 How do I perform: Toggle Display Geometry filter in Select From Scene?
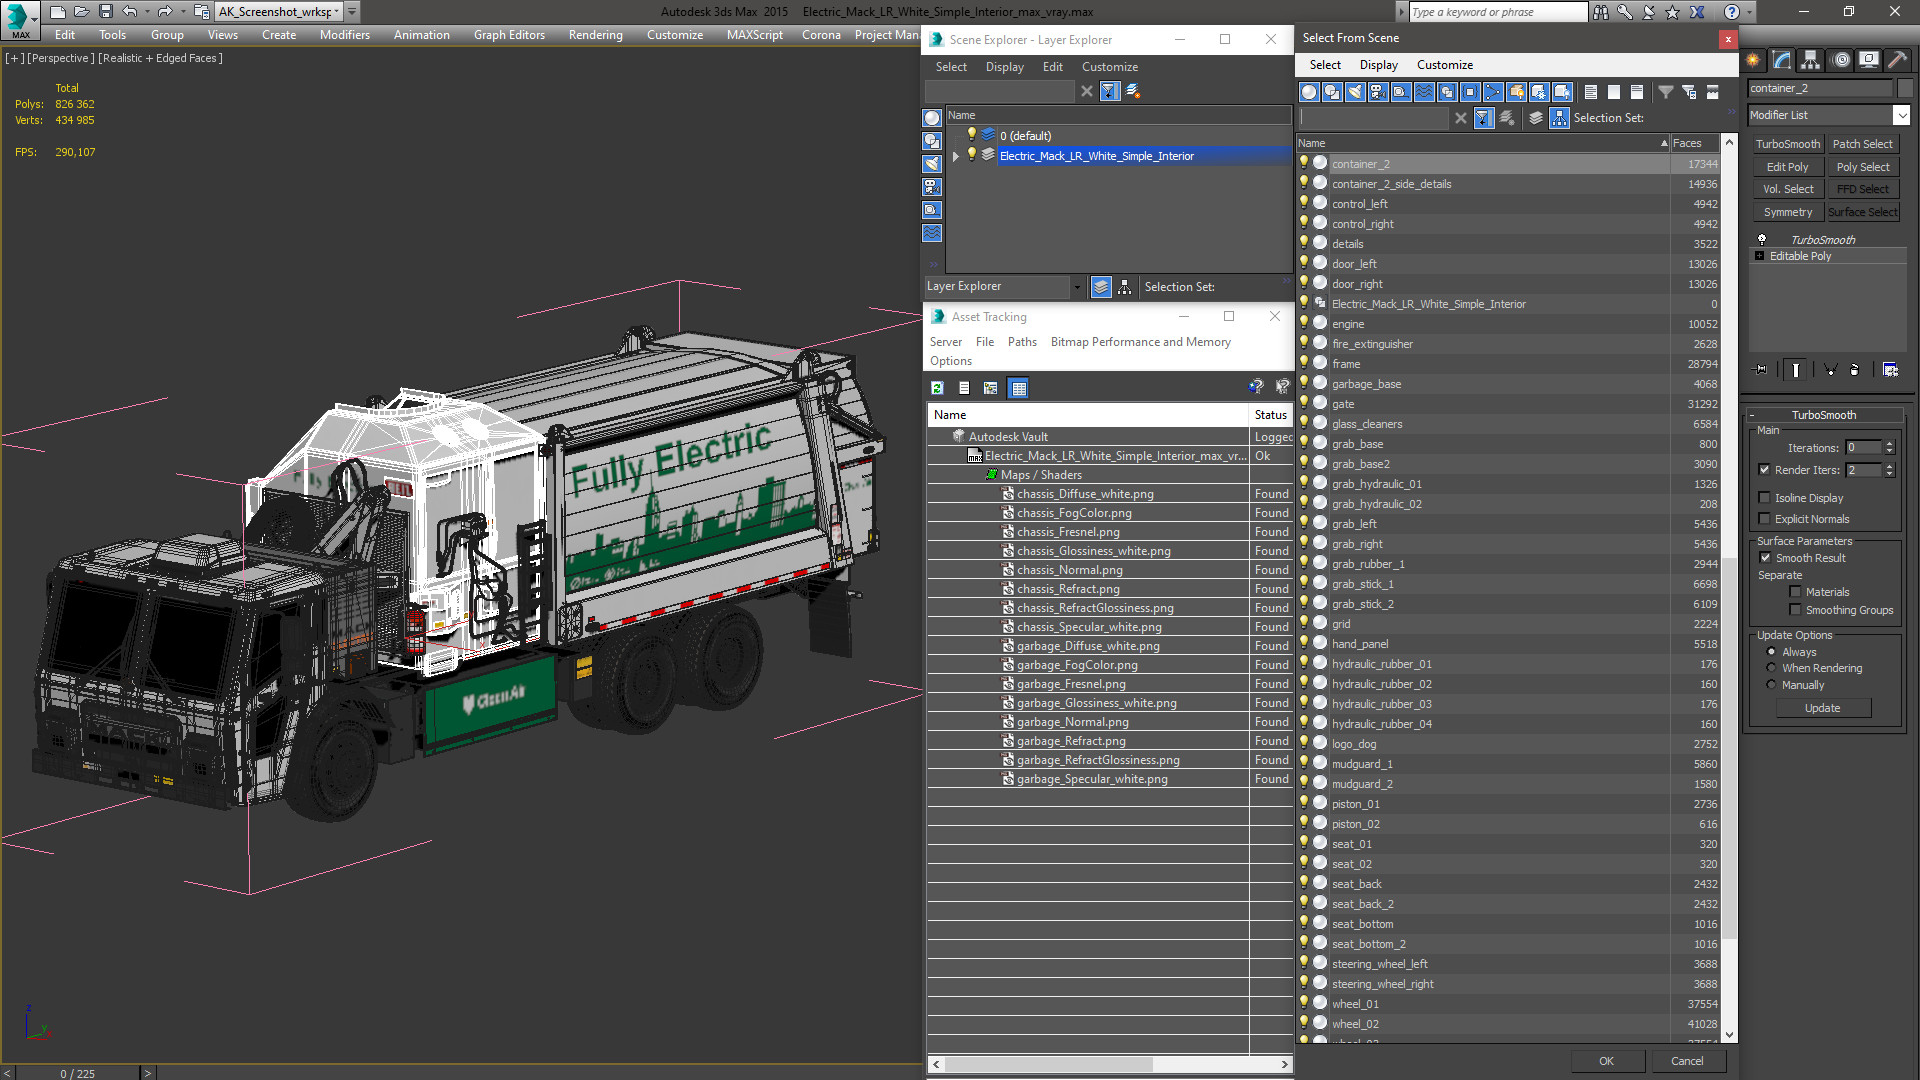pos(1309,92)
